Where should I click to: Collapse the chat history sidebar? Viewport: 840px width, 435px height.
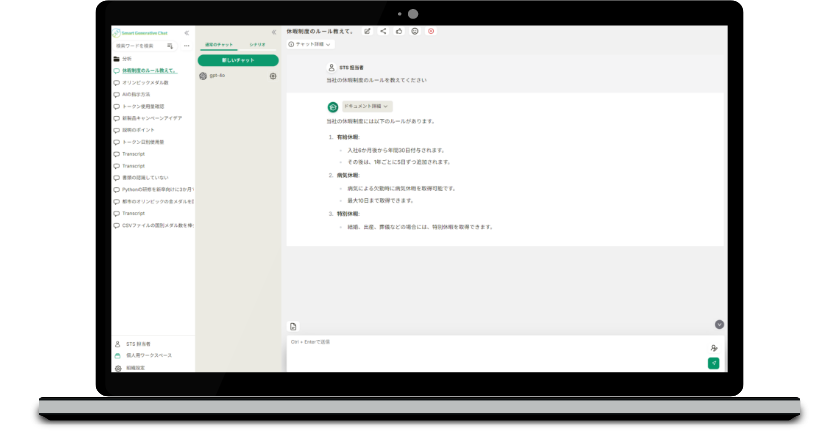186,33
